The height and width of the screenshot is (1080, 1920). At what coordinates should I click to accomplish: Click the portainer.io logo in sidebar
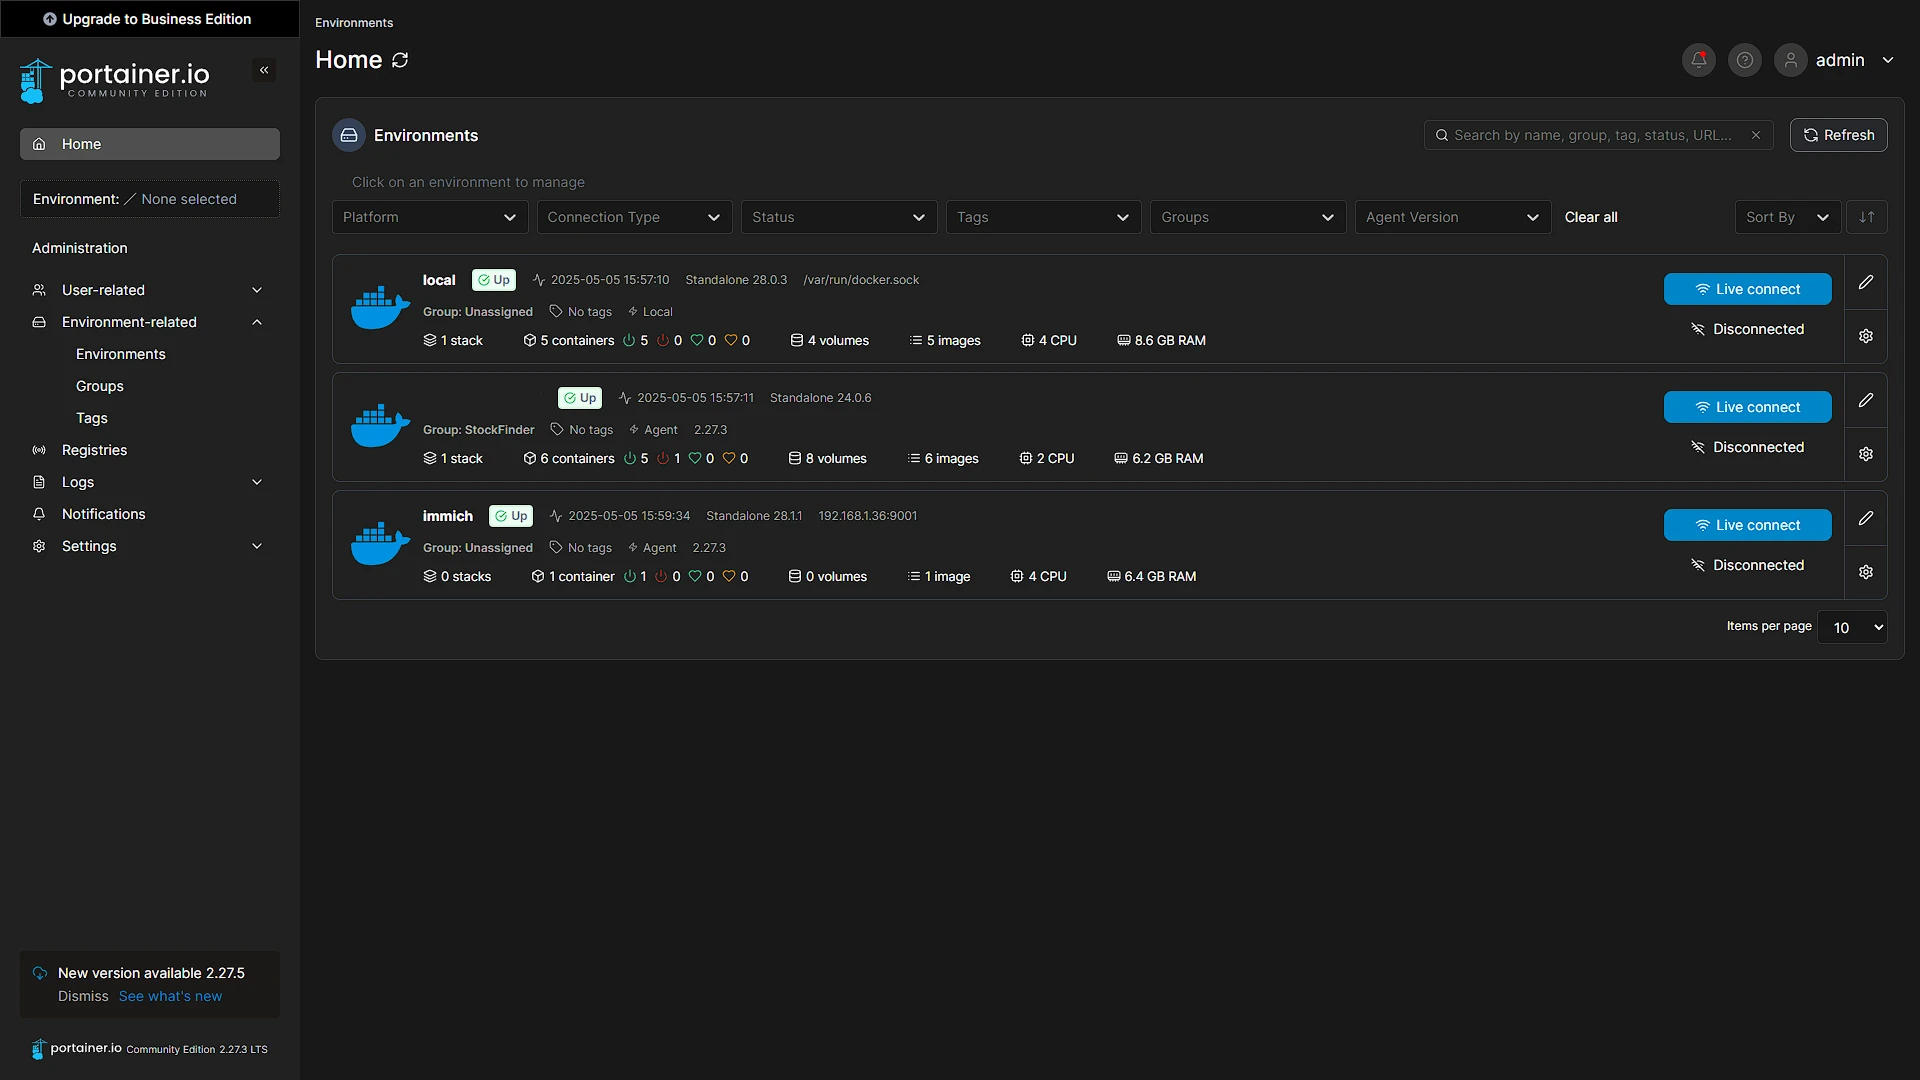pos(115,80)
